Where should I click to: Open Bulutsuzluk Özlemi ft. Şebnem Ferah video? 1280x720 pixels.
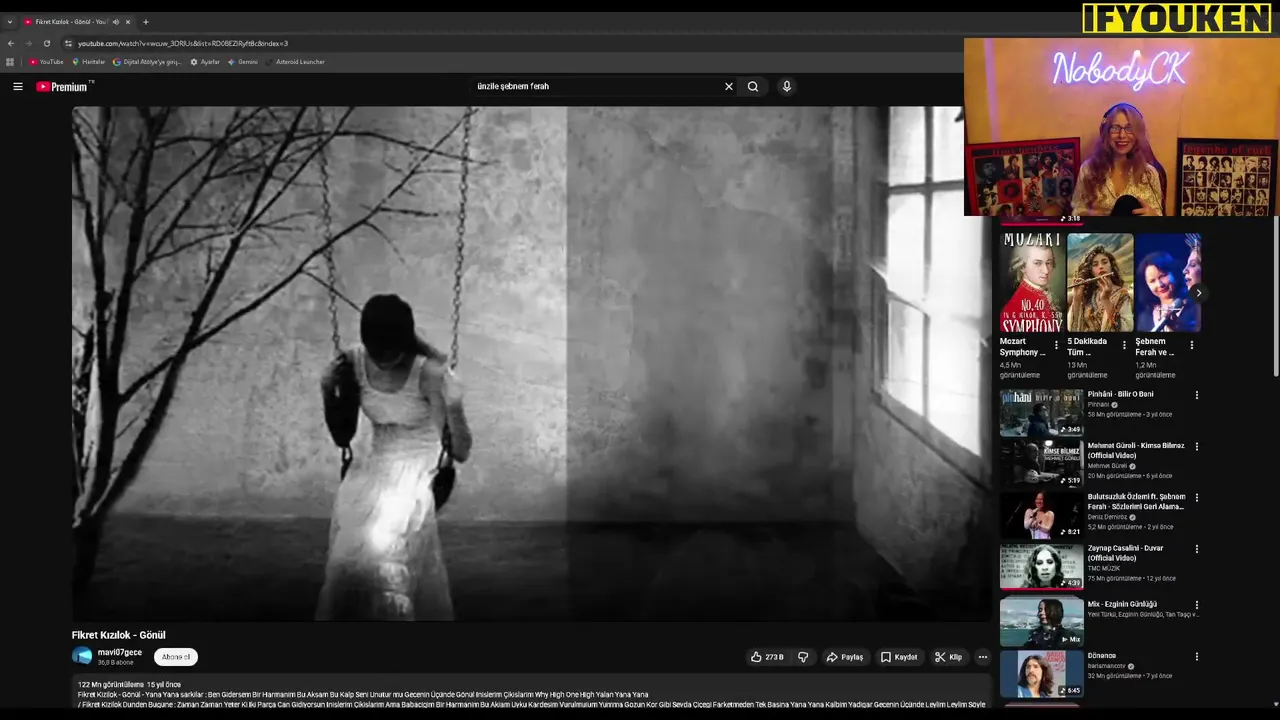[1137, 501]
